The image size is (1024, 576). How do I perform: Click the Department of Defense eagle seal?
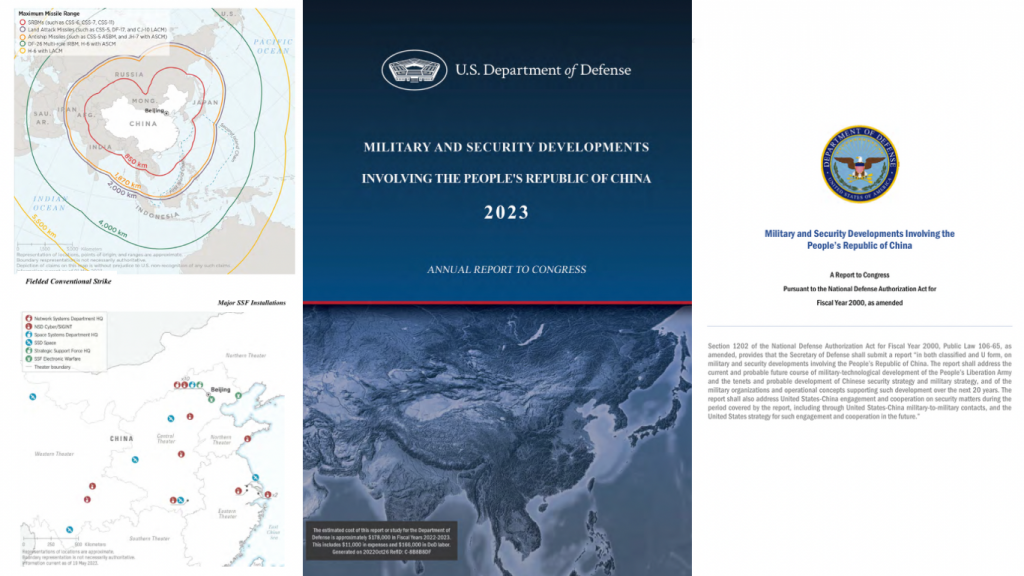pyautogui.click(x=859, y=165)
